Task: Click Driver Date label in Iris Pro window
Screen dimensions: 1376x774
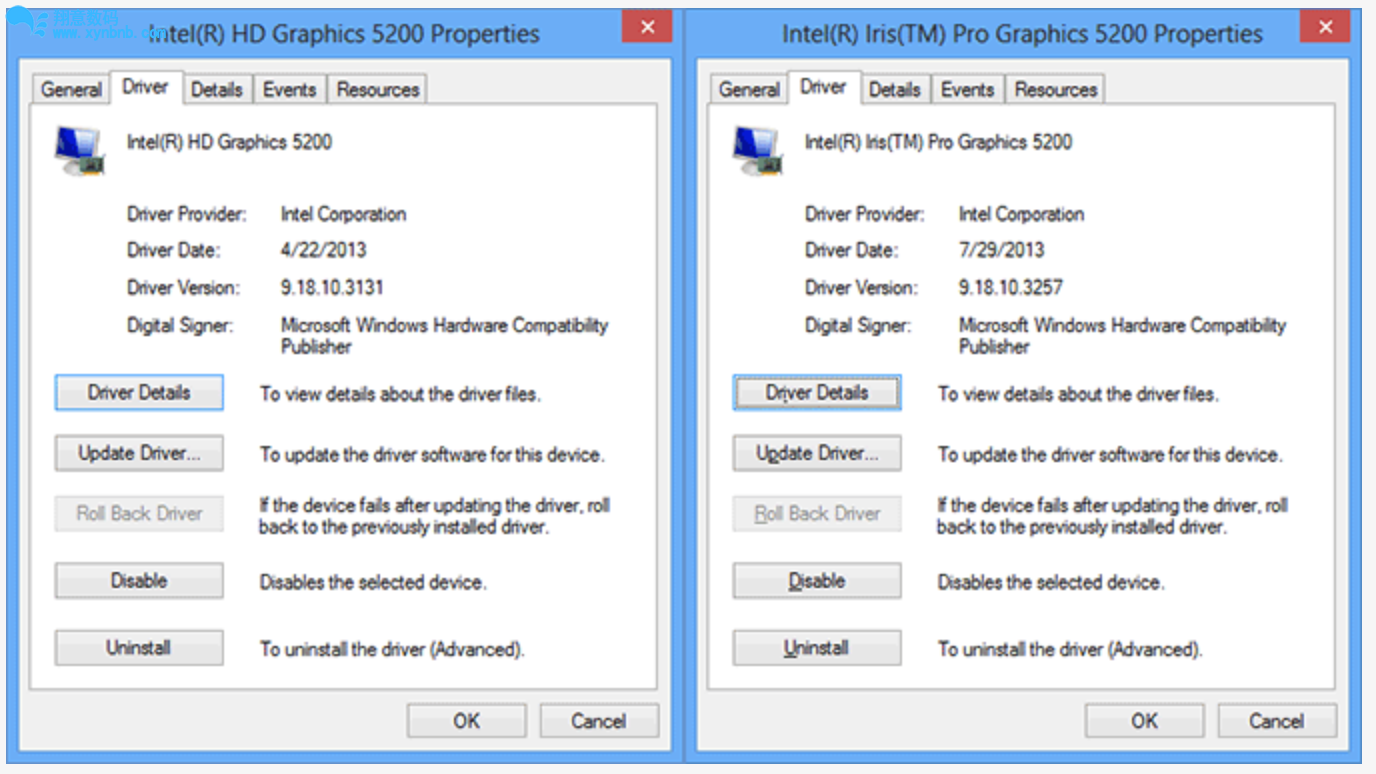Action: (x=851, y=250)
